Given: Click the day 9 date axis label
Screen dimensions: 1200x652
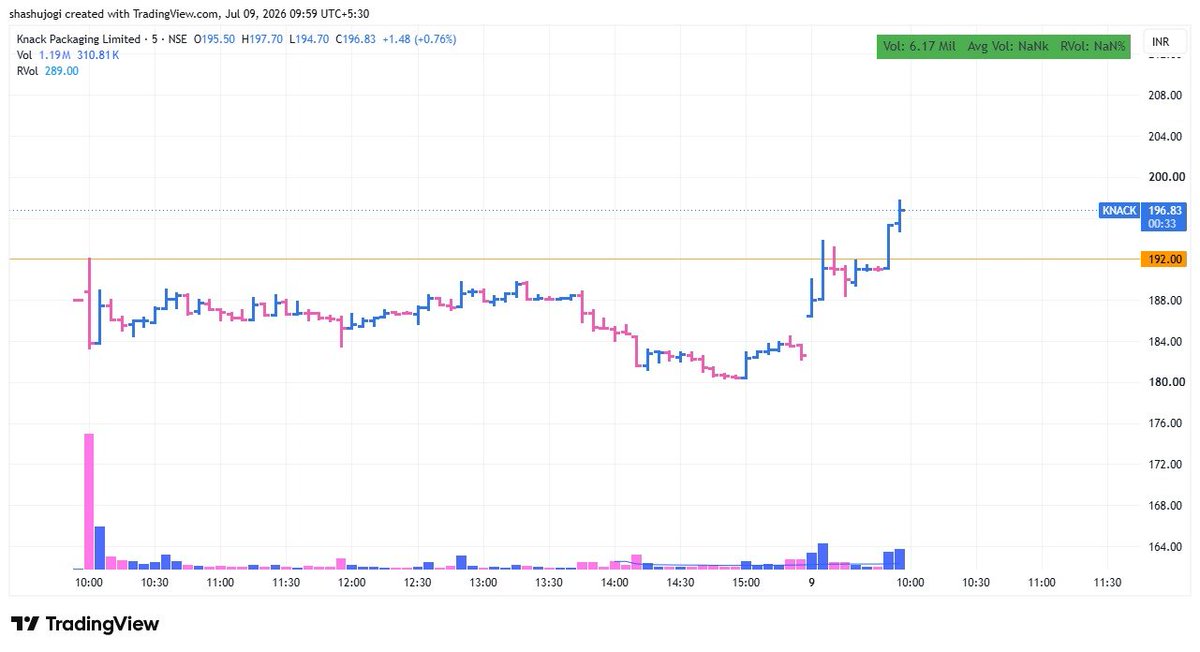Looking at the screenshot, I should coord(812,583).
